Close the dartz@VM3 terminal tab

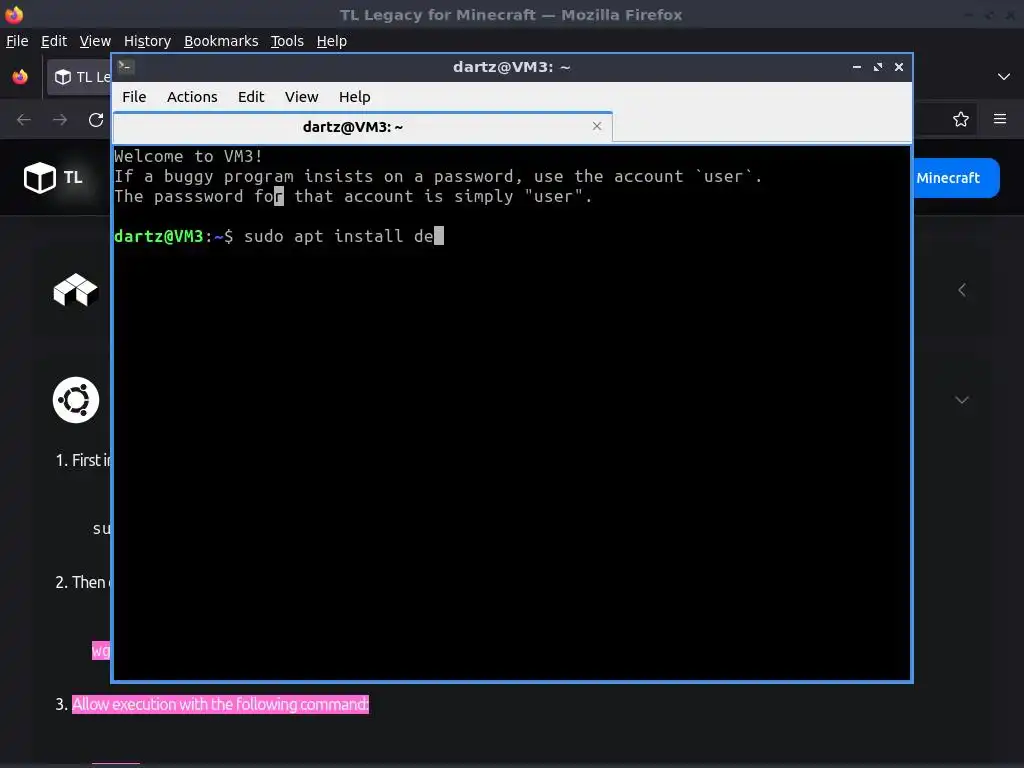click(596, 126)
